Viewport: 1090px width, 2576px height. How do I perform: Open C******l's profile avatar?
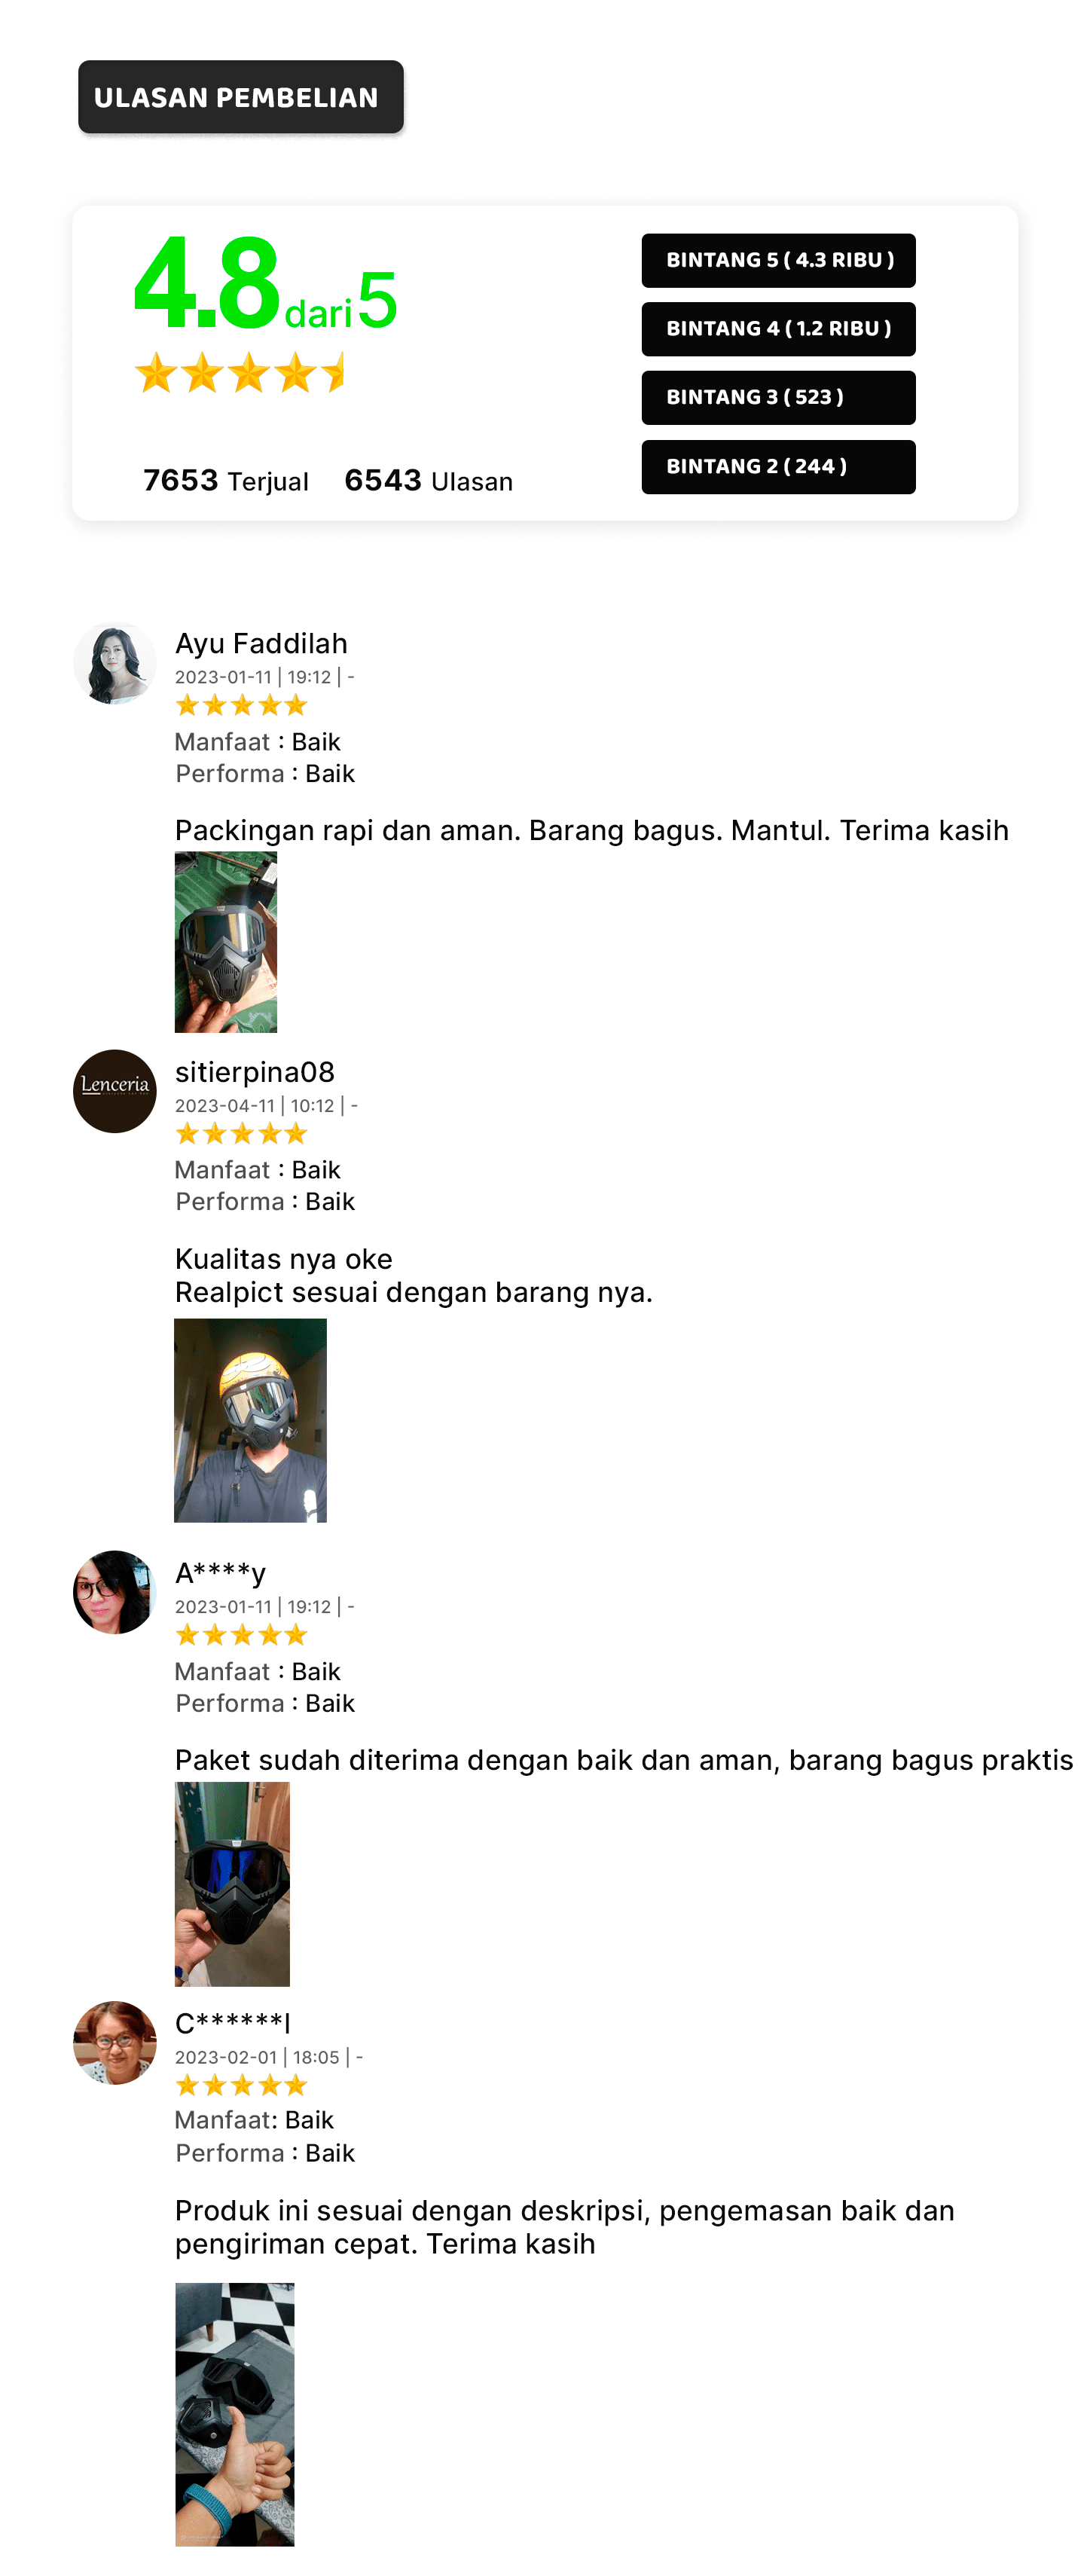[114, 2042]
